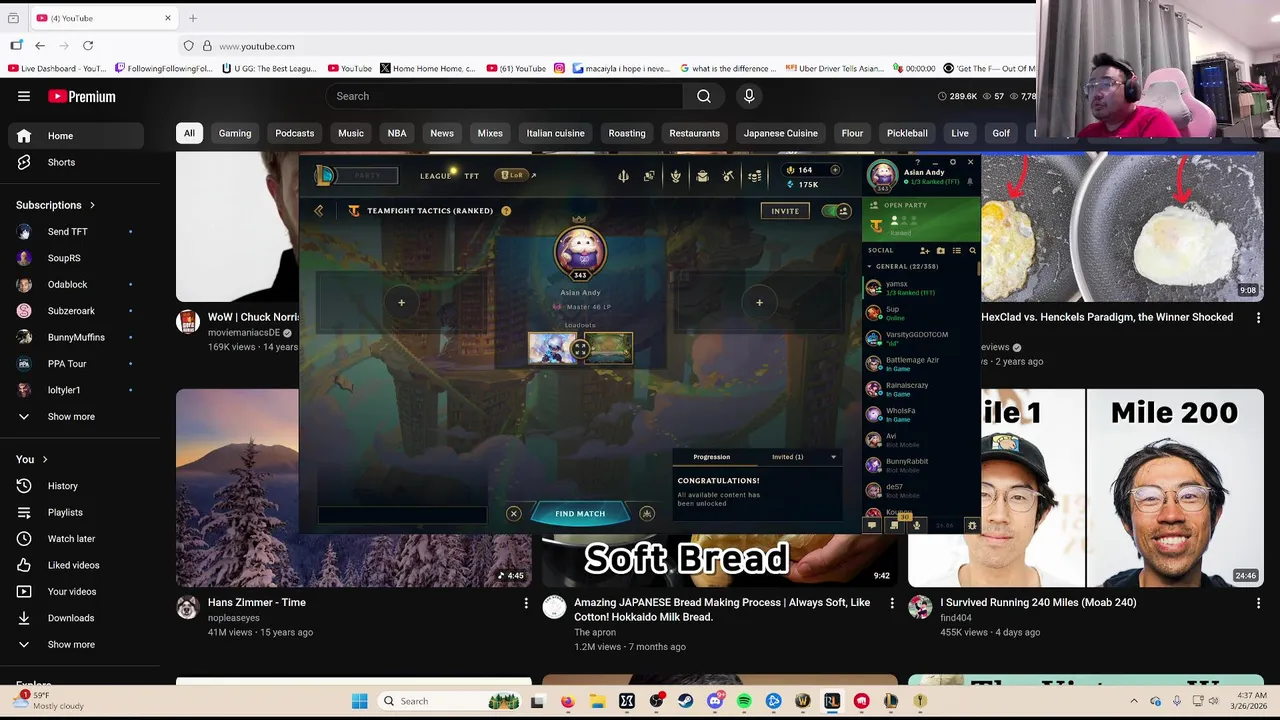Expand subscriptions Show more
The height and width of the screenshot is (720, 1280).
(x=72, y=416)
